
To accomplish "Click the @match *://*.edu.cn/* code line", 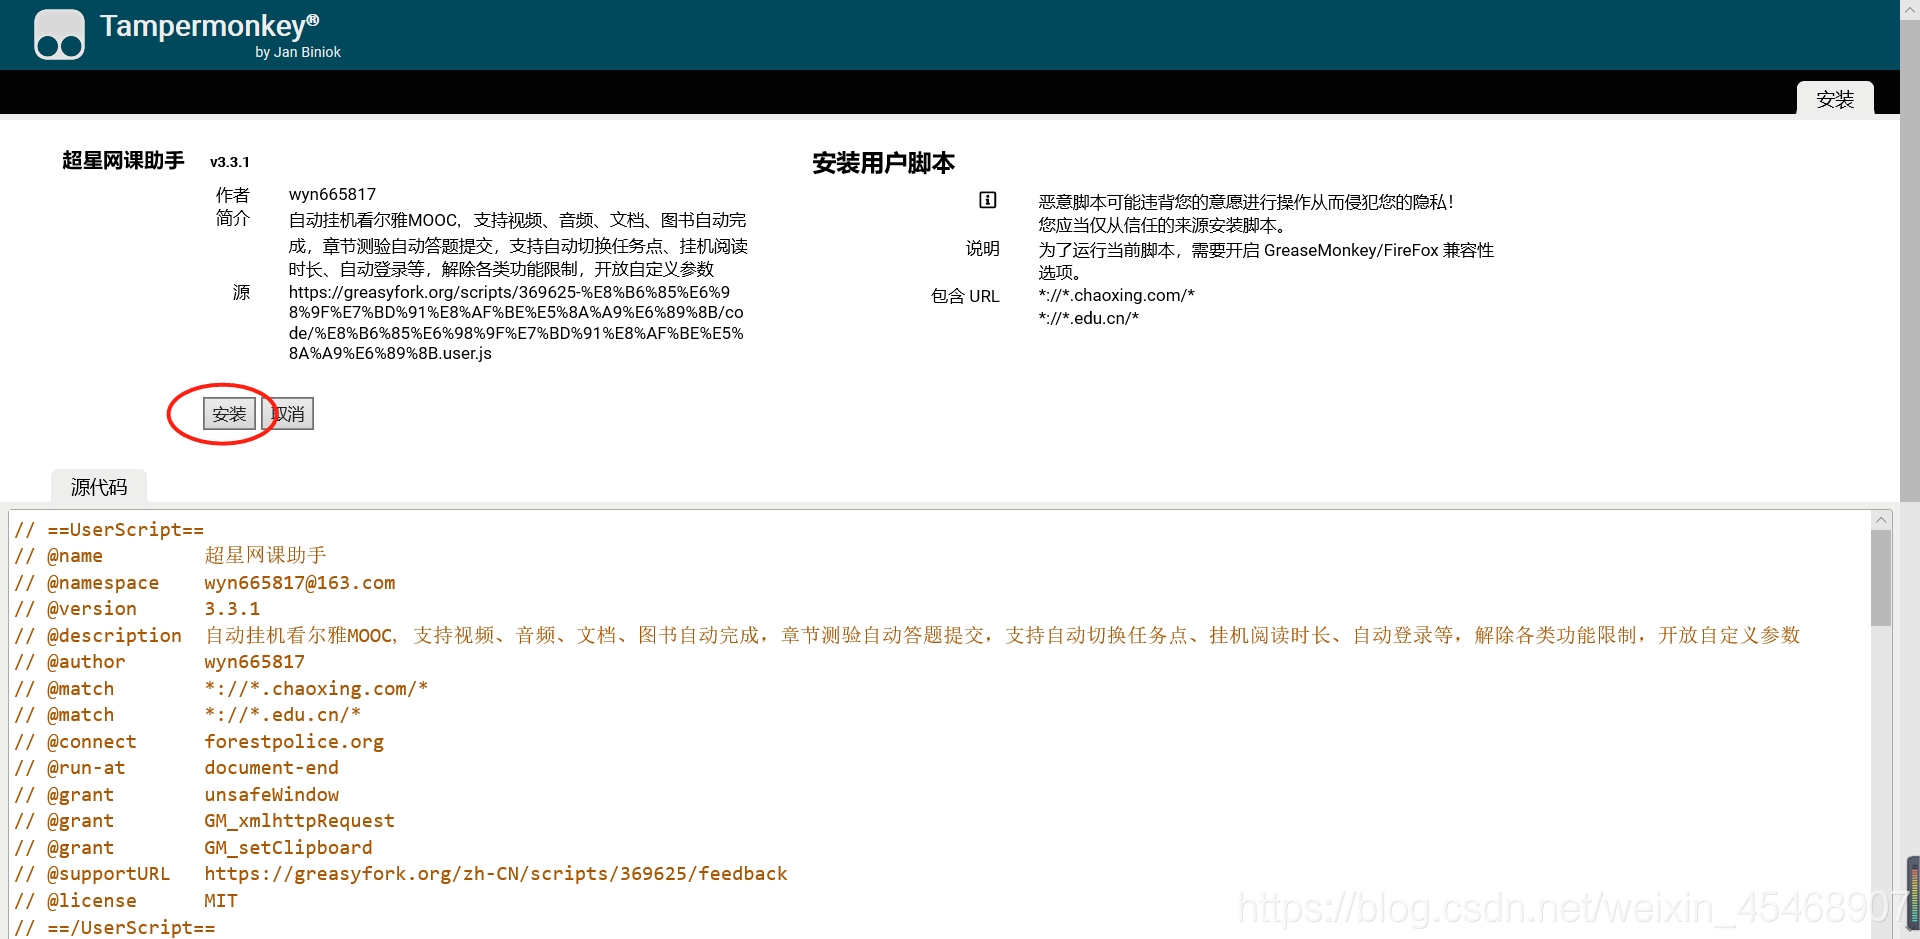I will [187, 715].
